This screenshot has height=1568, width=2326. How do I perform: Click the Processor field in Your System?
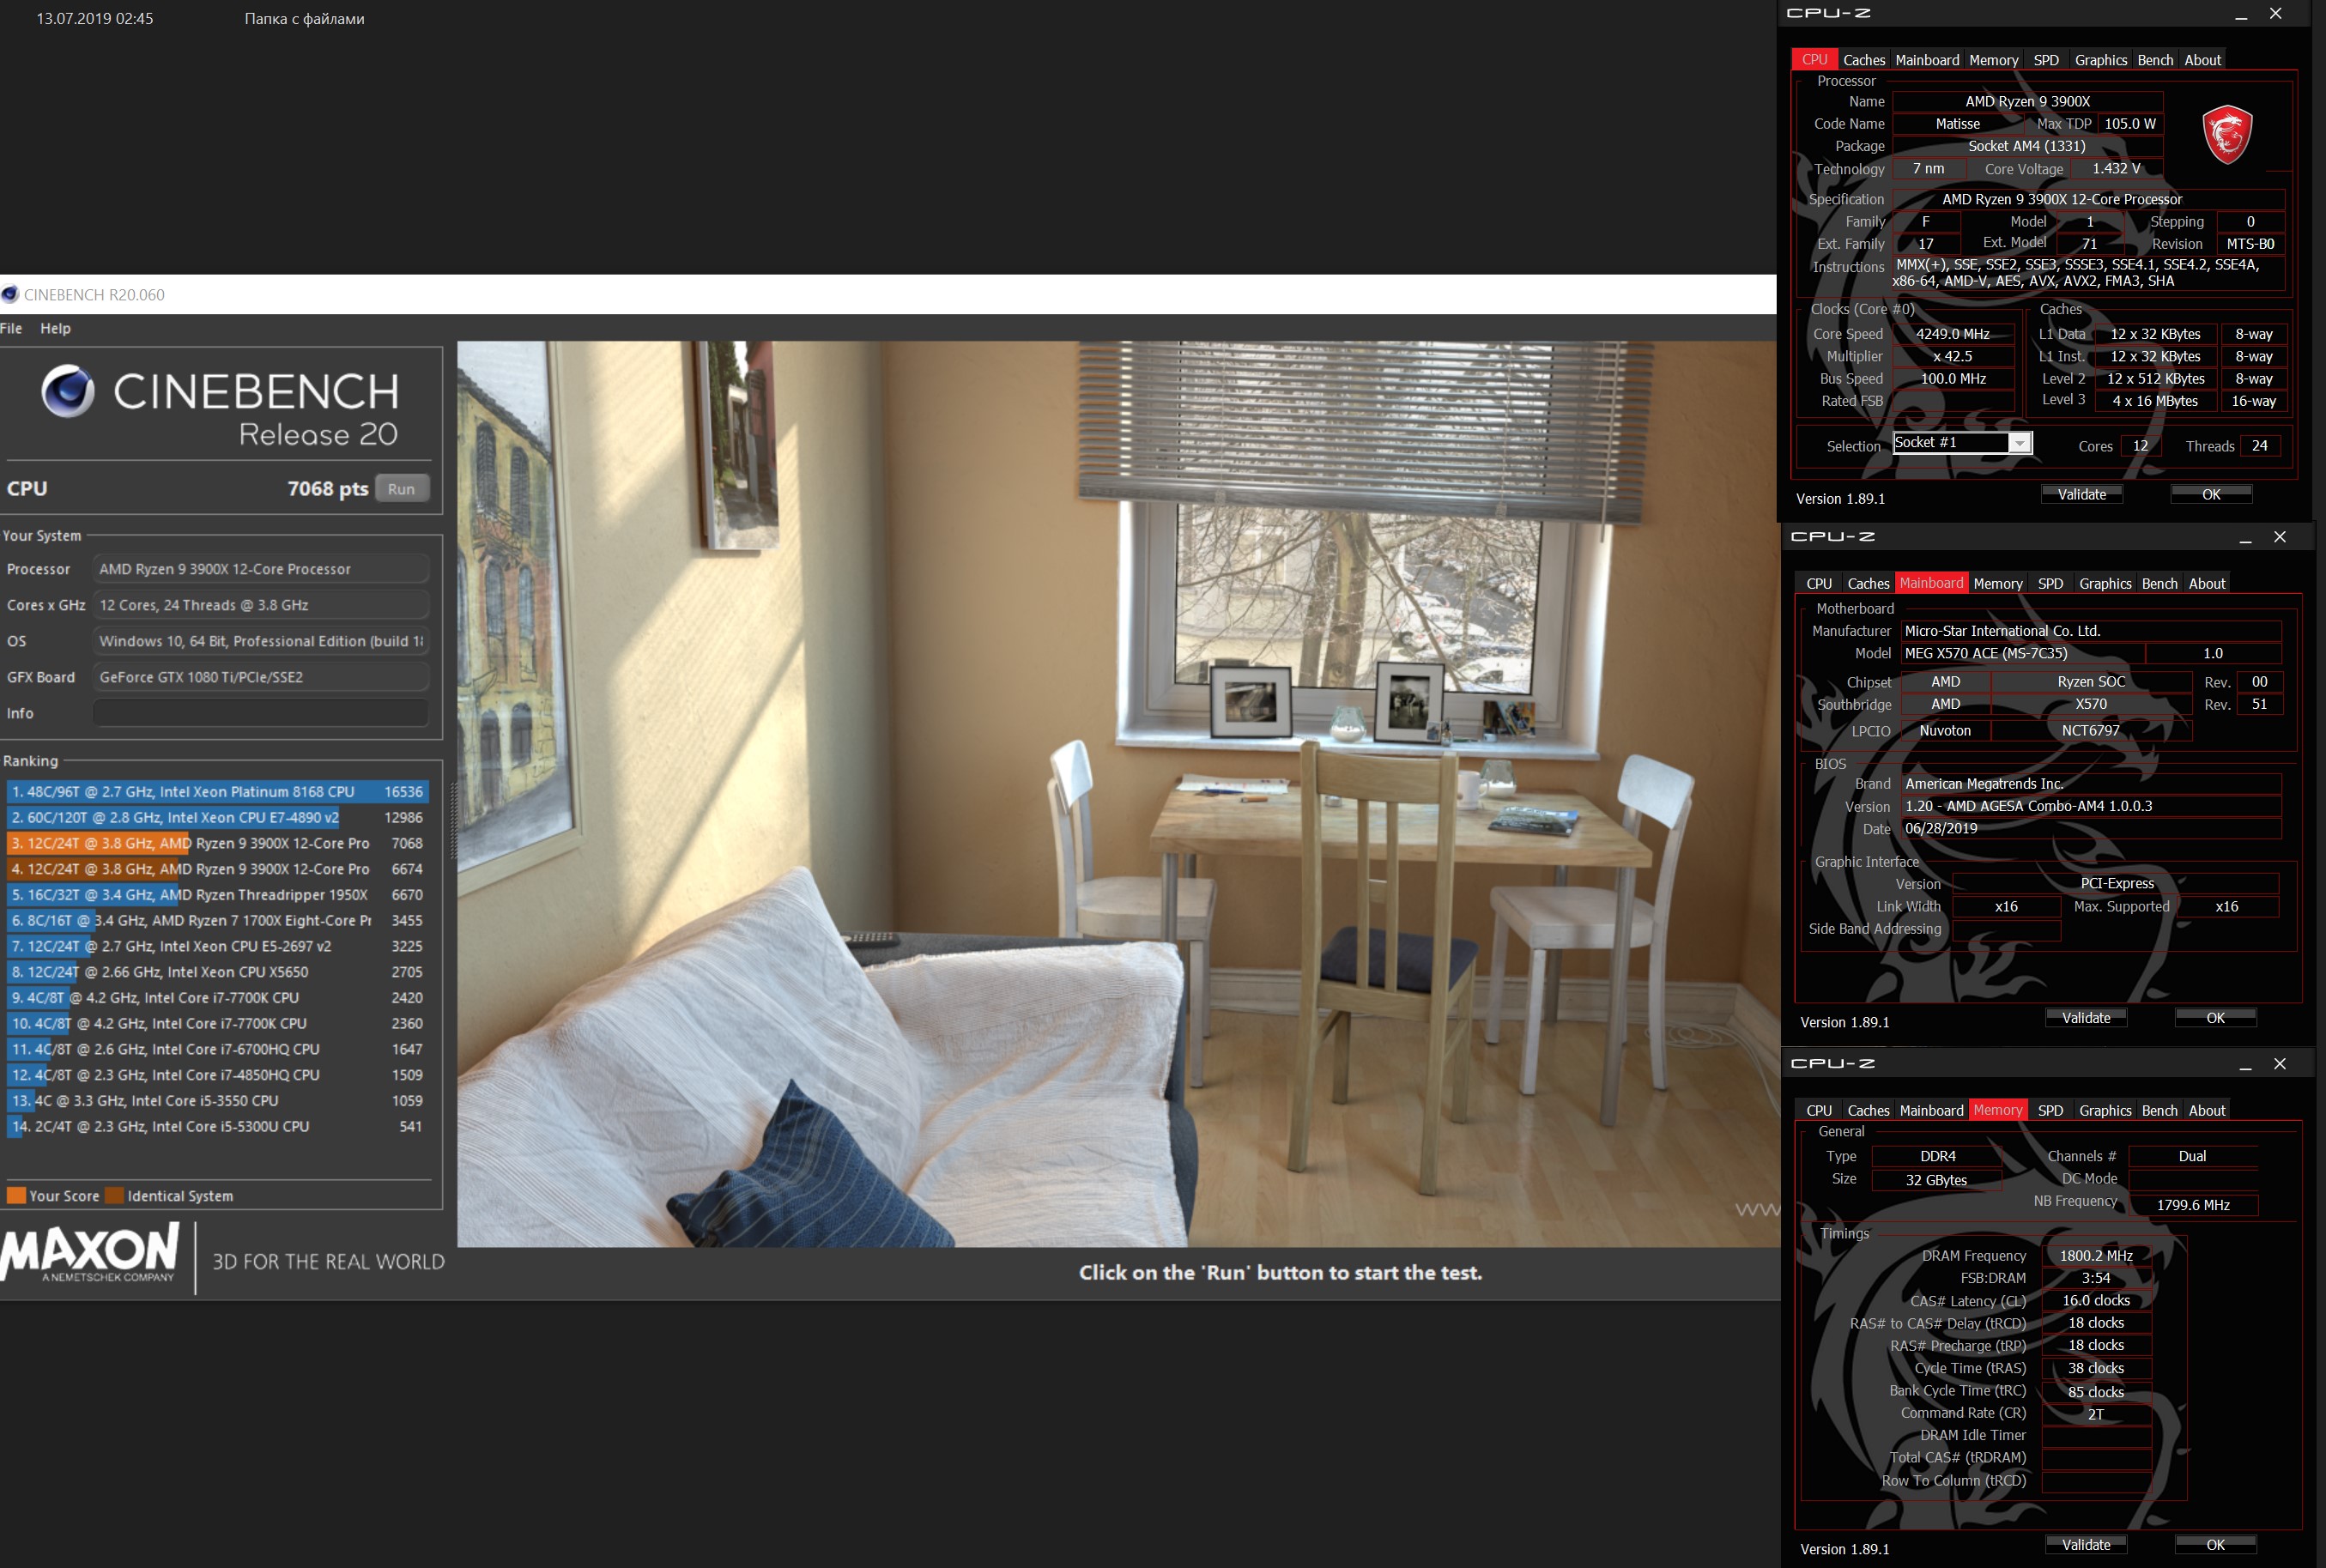point(261,569)
